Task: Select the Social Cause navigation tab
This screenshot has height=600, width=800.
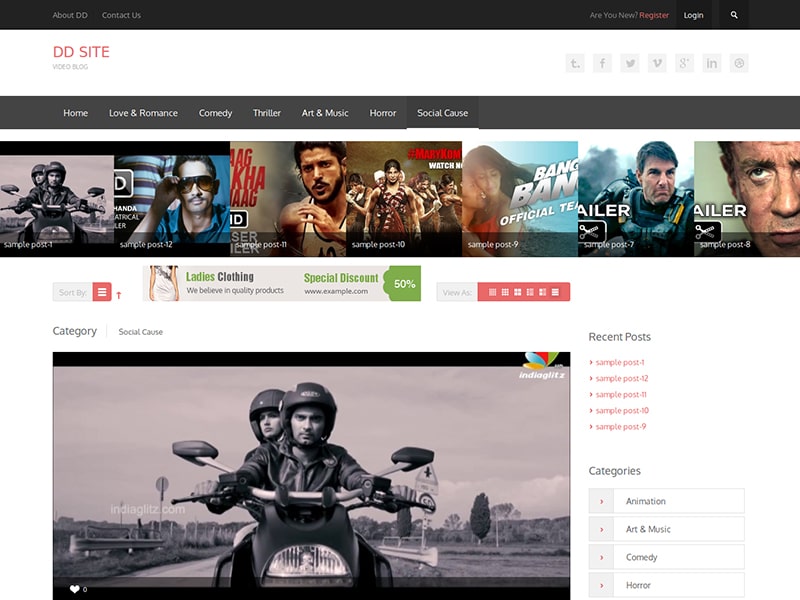Action: (442, 113)
